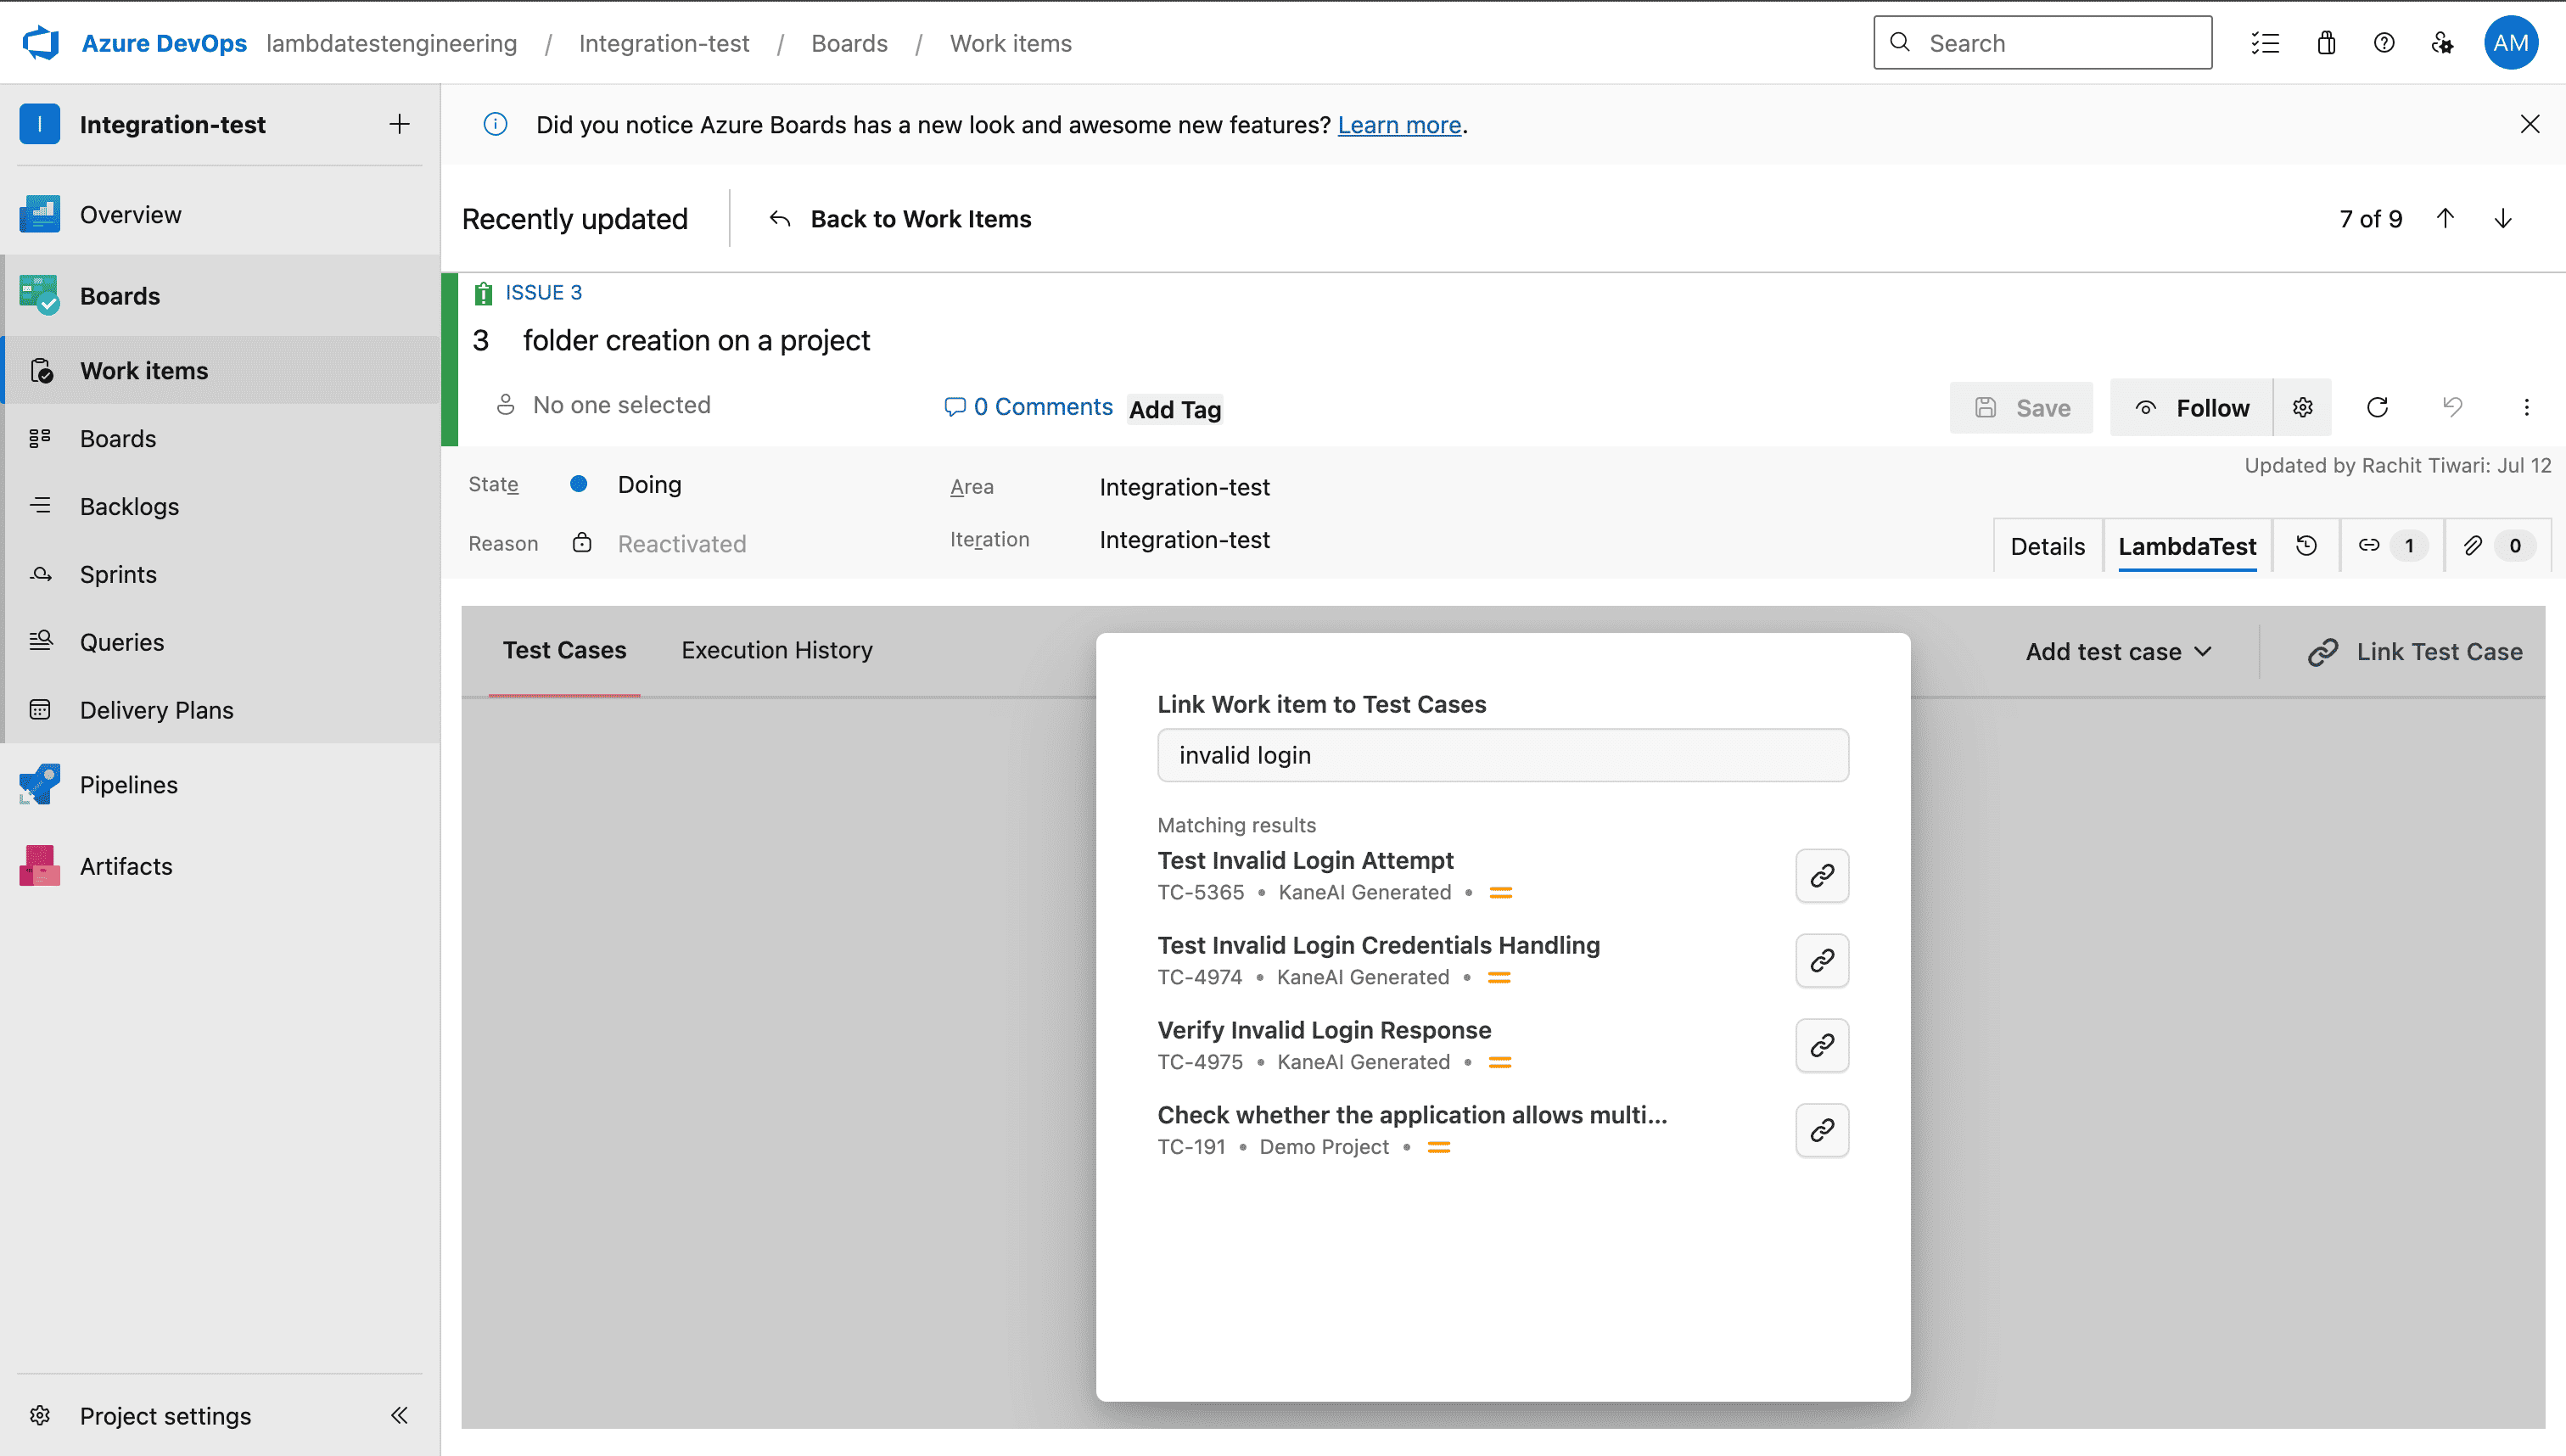Image resolution: width=2566 pixels, height=1456 pixels.
Task: Open the History tab clock icon
Action: [x=2306, y=545]
